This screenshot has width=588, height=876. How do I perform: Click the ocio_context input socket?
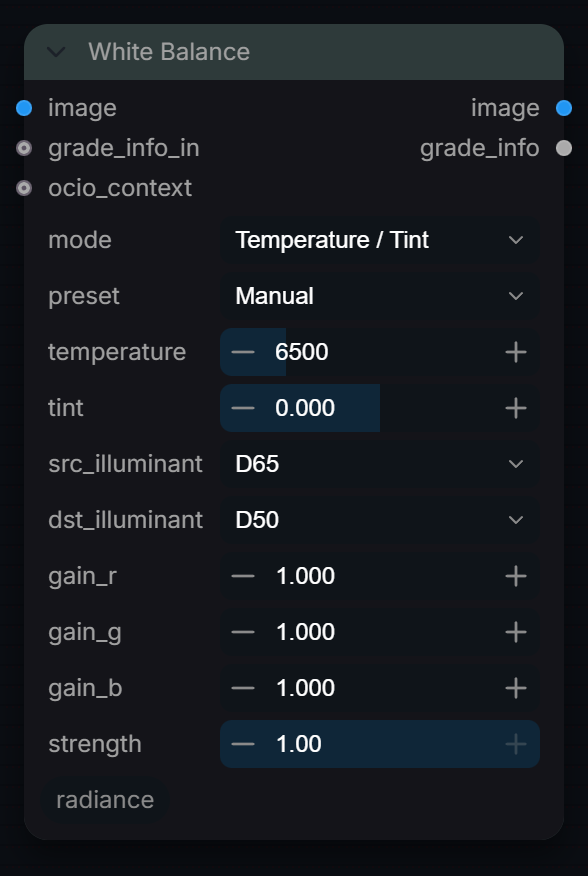coord(24,188)
